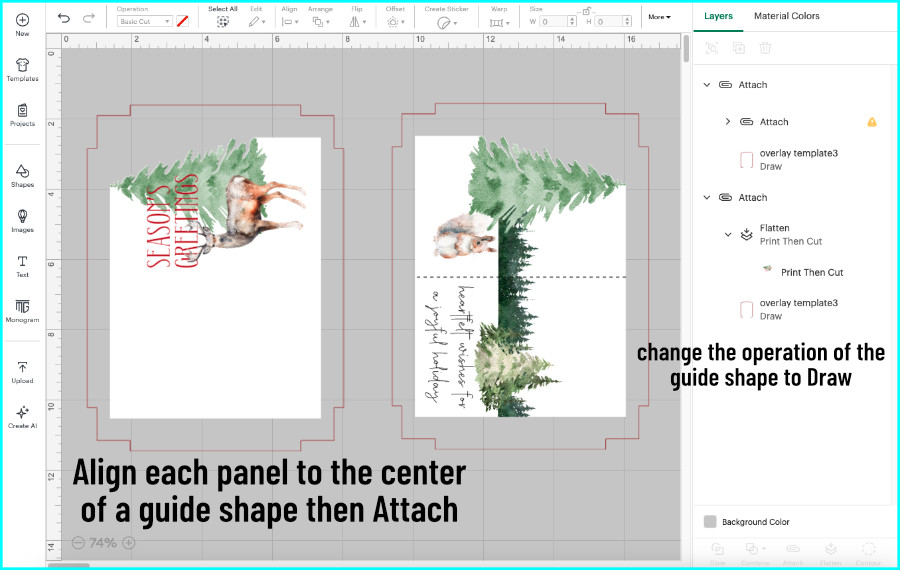Open the Arrange dropdown
900x570 pixels.
tap(320, 22)
